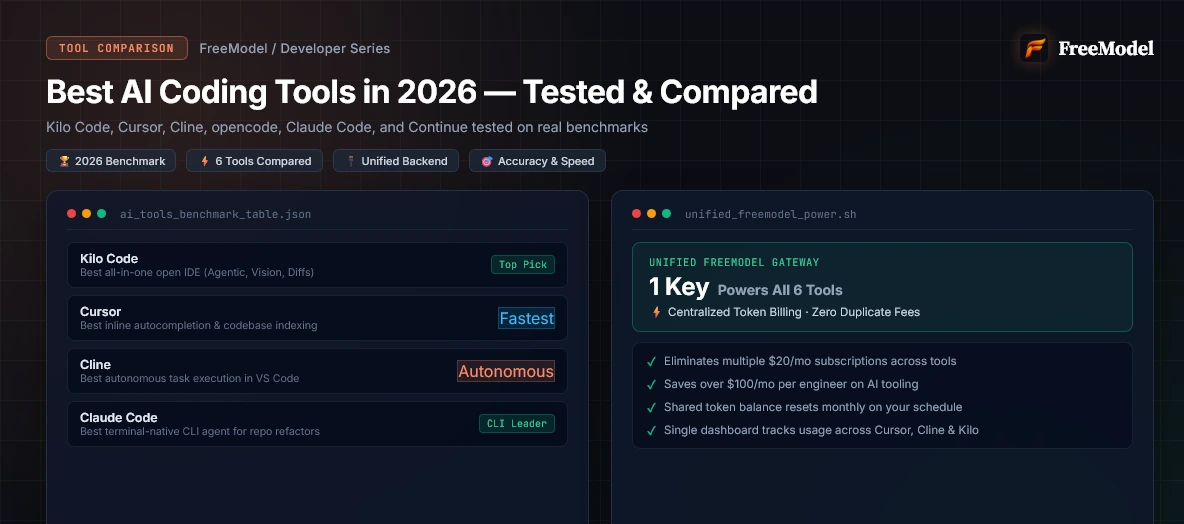Select the Unified Backend tag
Image resolution: width=1184 pixels, height=524 pixels.
pos(396,161)
